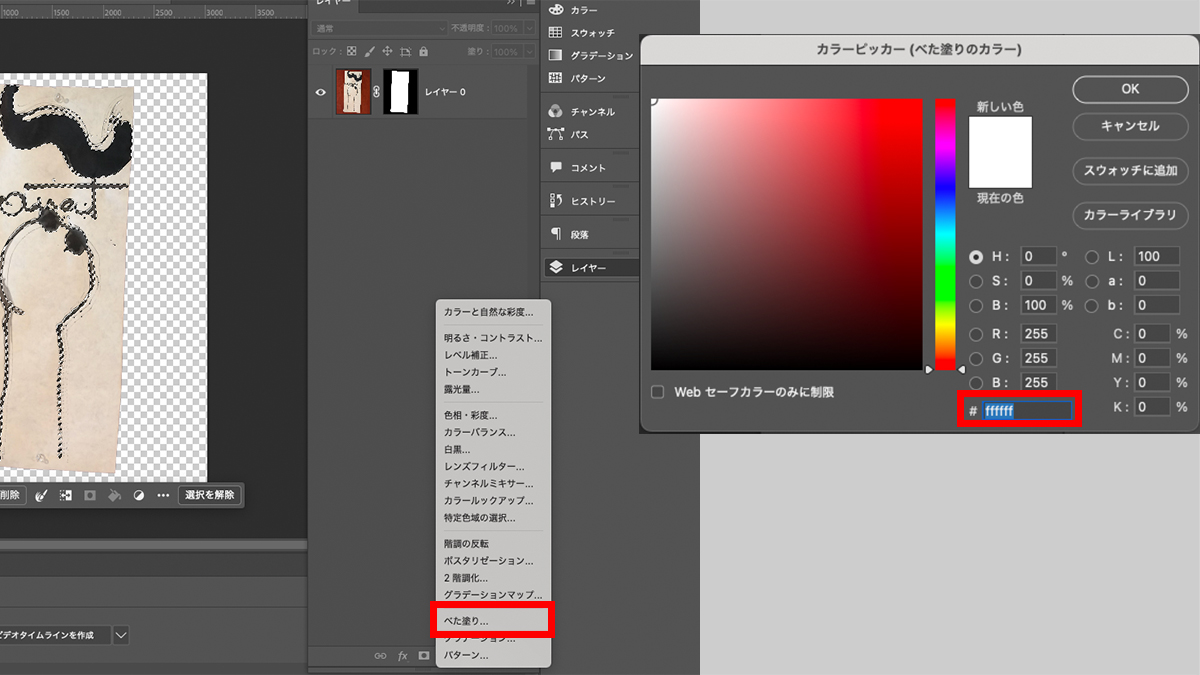The image size is (1200, 675).
Task: Uncheck Web セーフカラーのみに制限
Action: coord(658,393)
